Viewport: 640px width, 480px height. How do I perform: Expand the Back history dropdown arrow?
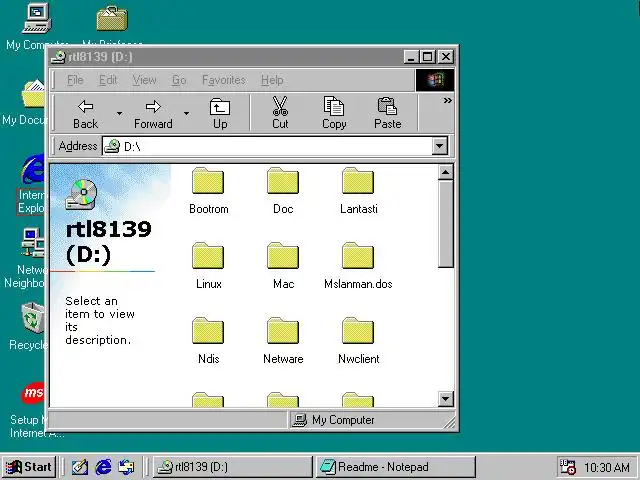(x=119, y=113)
